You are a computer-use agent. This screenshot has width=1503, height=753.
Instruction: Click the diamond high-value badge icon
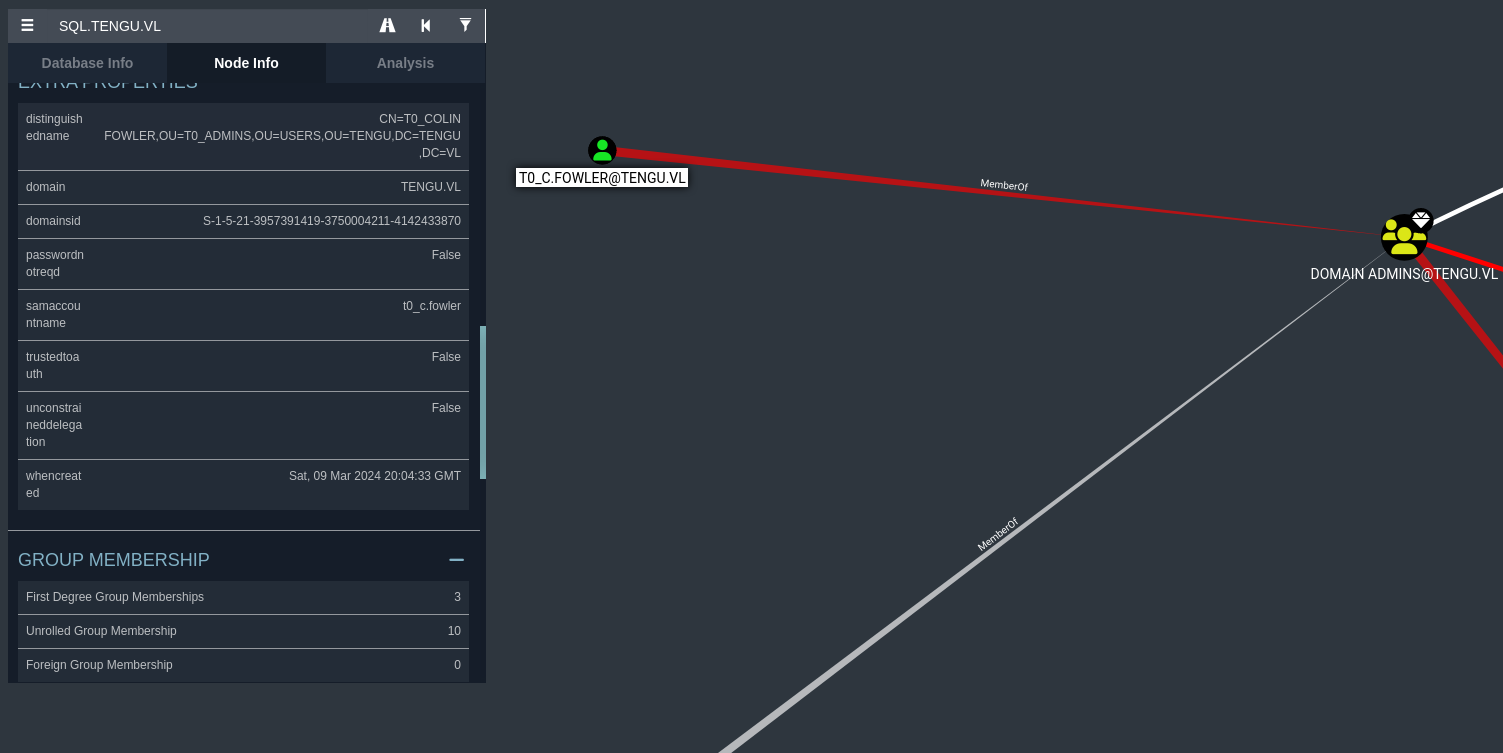tap(1421, 219)
